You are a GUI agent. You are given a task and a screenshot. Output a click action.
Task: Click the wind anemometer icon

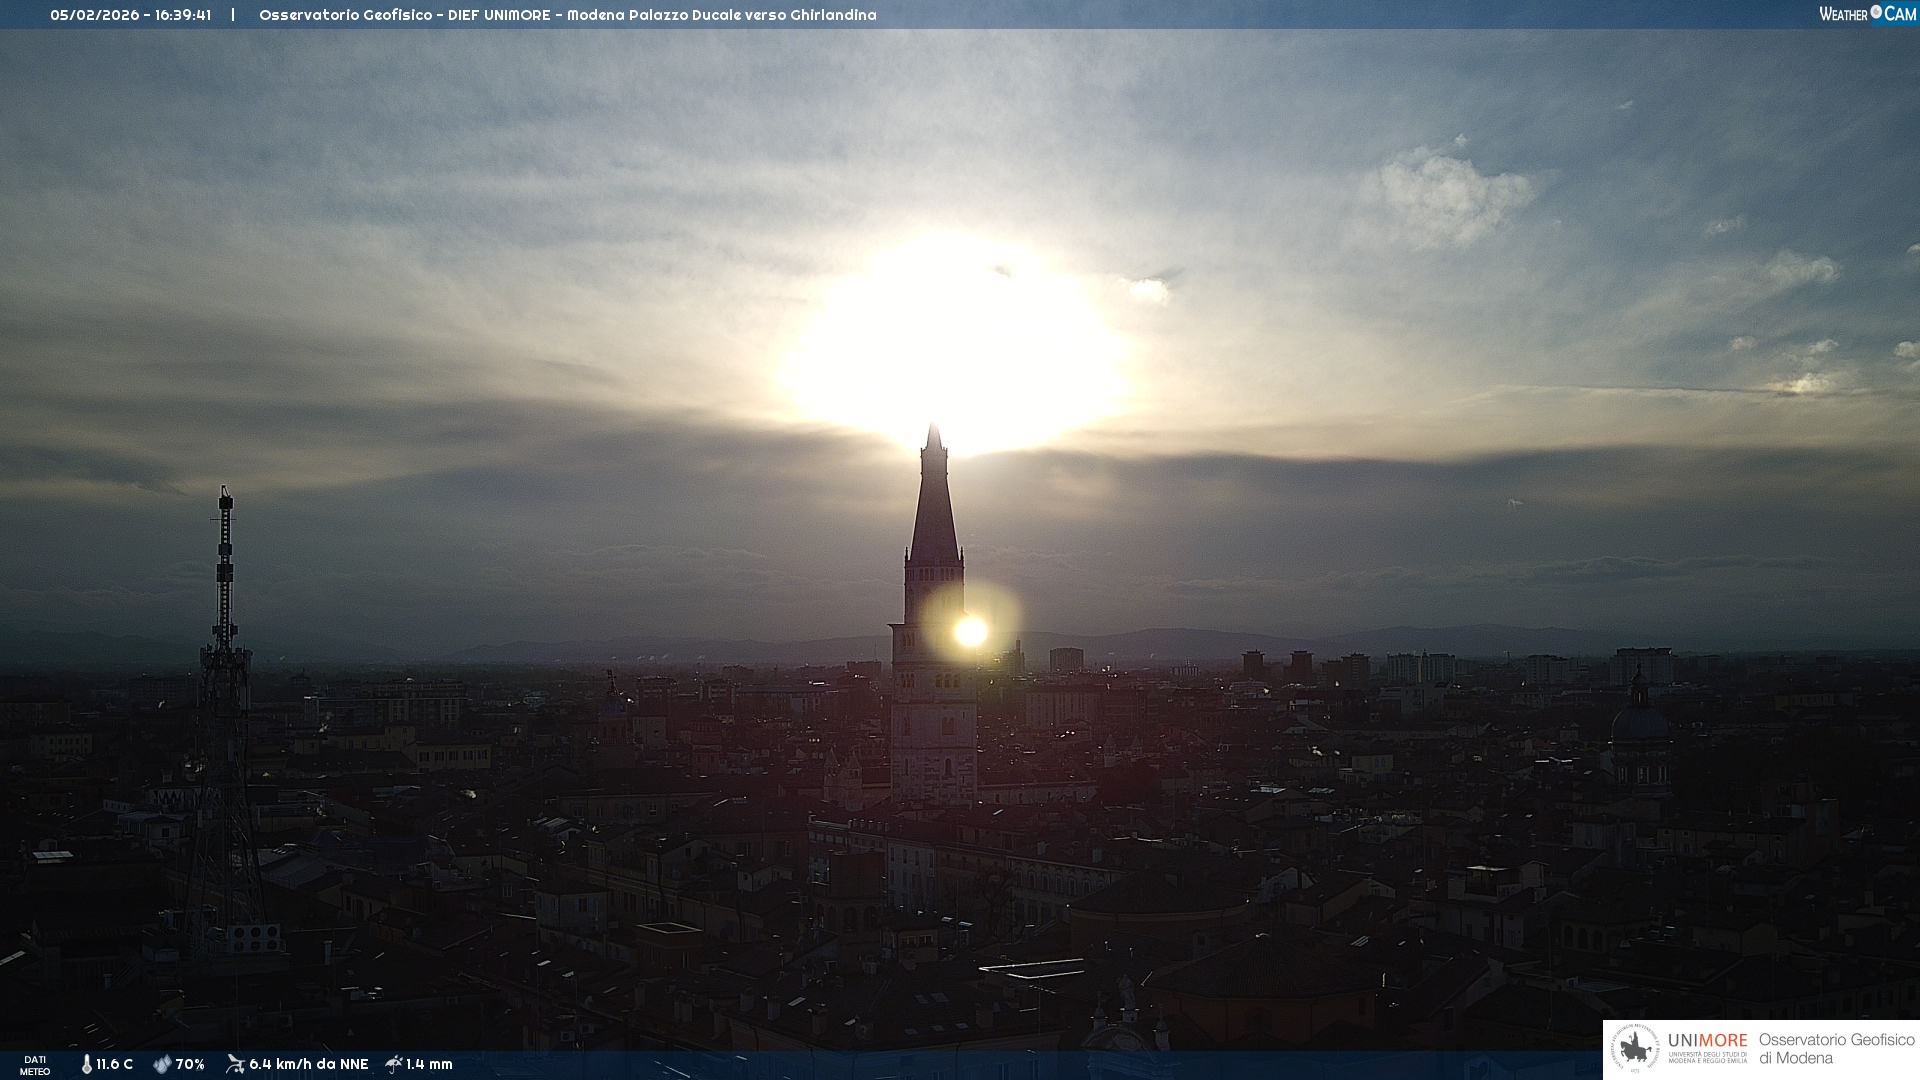pos(235,1064)
